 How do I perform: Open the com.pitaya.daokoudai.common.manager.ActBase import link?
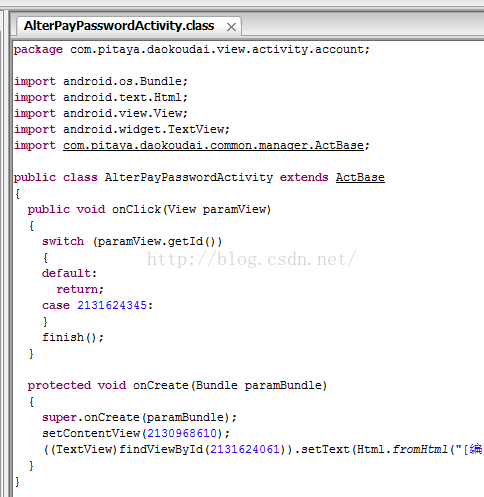tap(213, 145)
